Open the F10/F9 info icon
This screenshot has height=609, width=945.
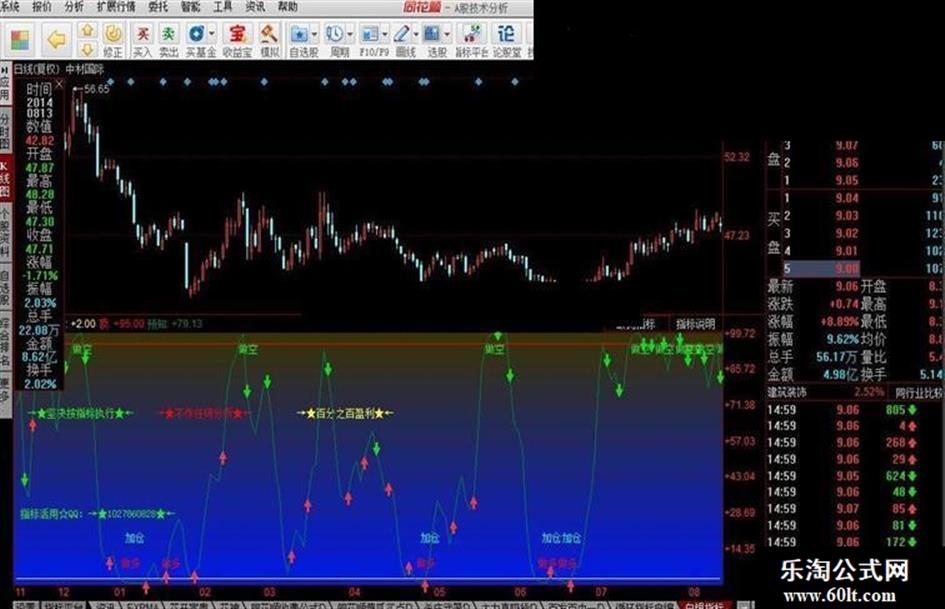(369, 34)
